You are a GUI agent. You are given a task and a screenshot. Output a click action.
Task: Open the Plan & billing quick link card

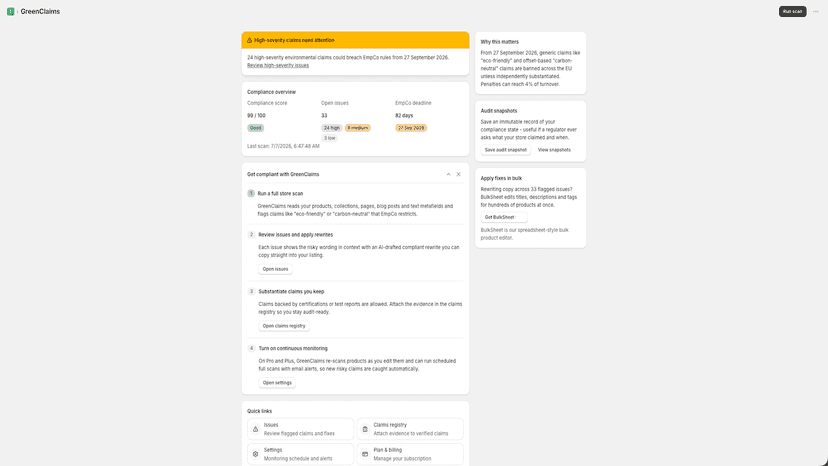pos(410,454)
